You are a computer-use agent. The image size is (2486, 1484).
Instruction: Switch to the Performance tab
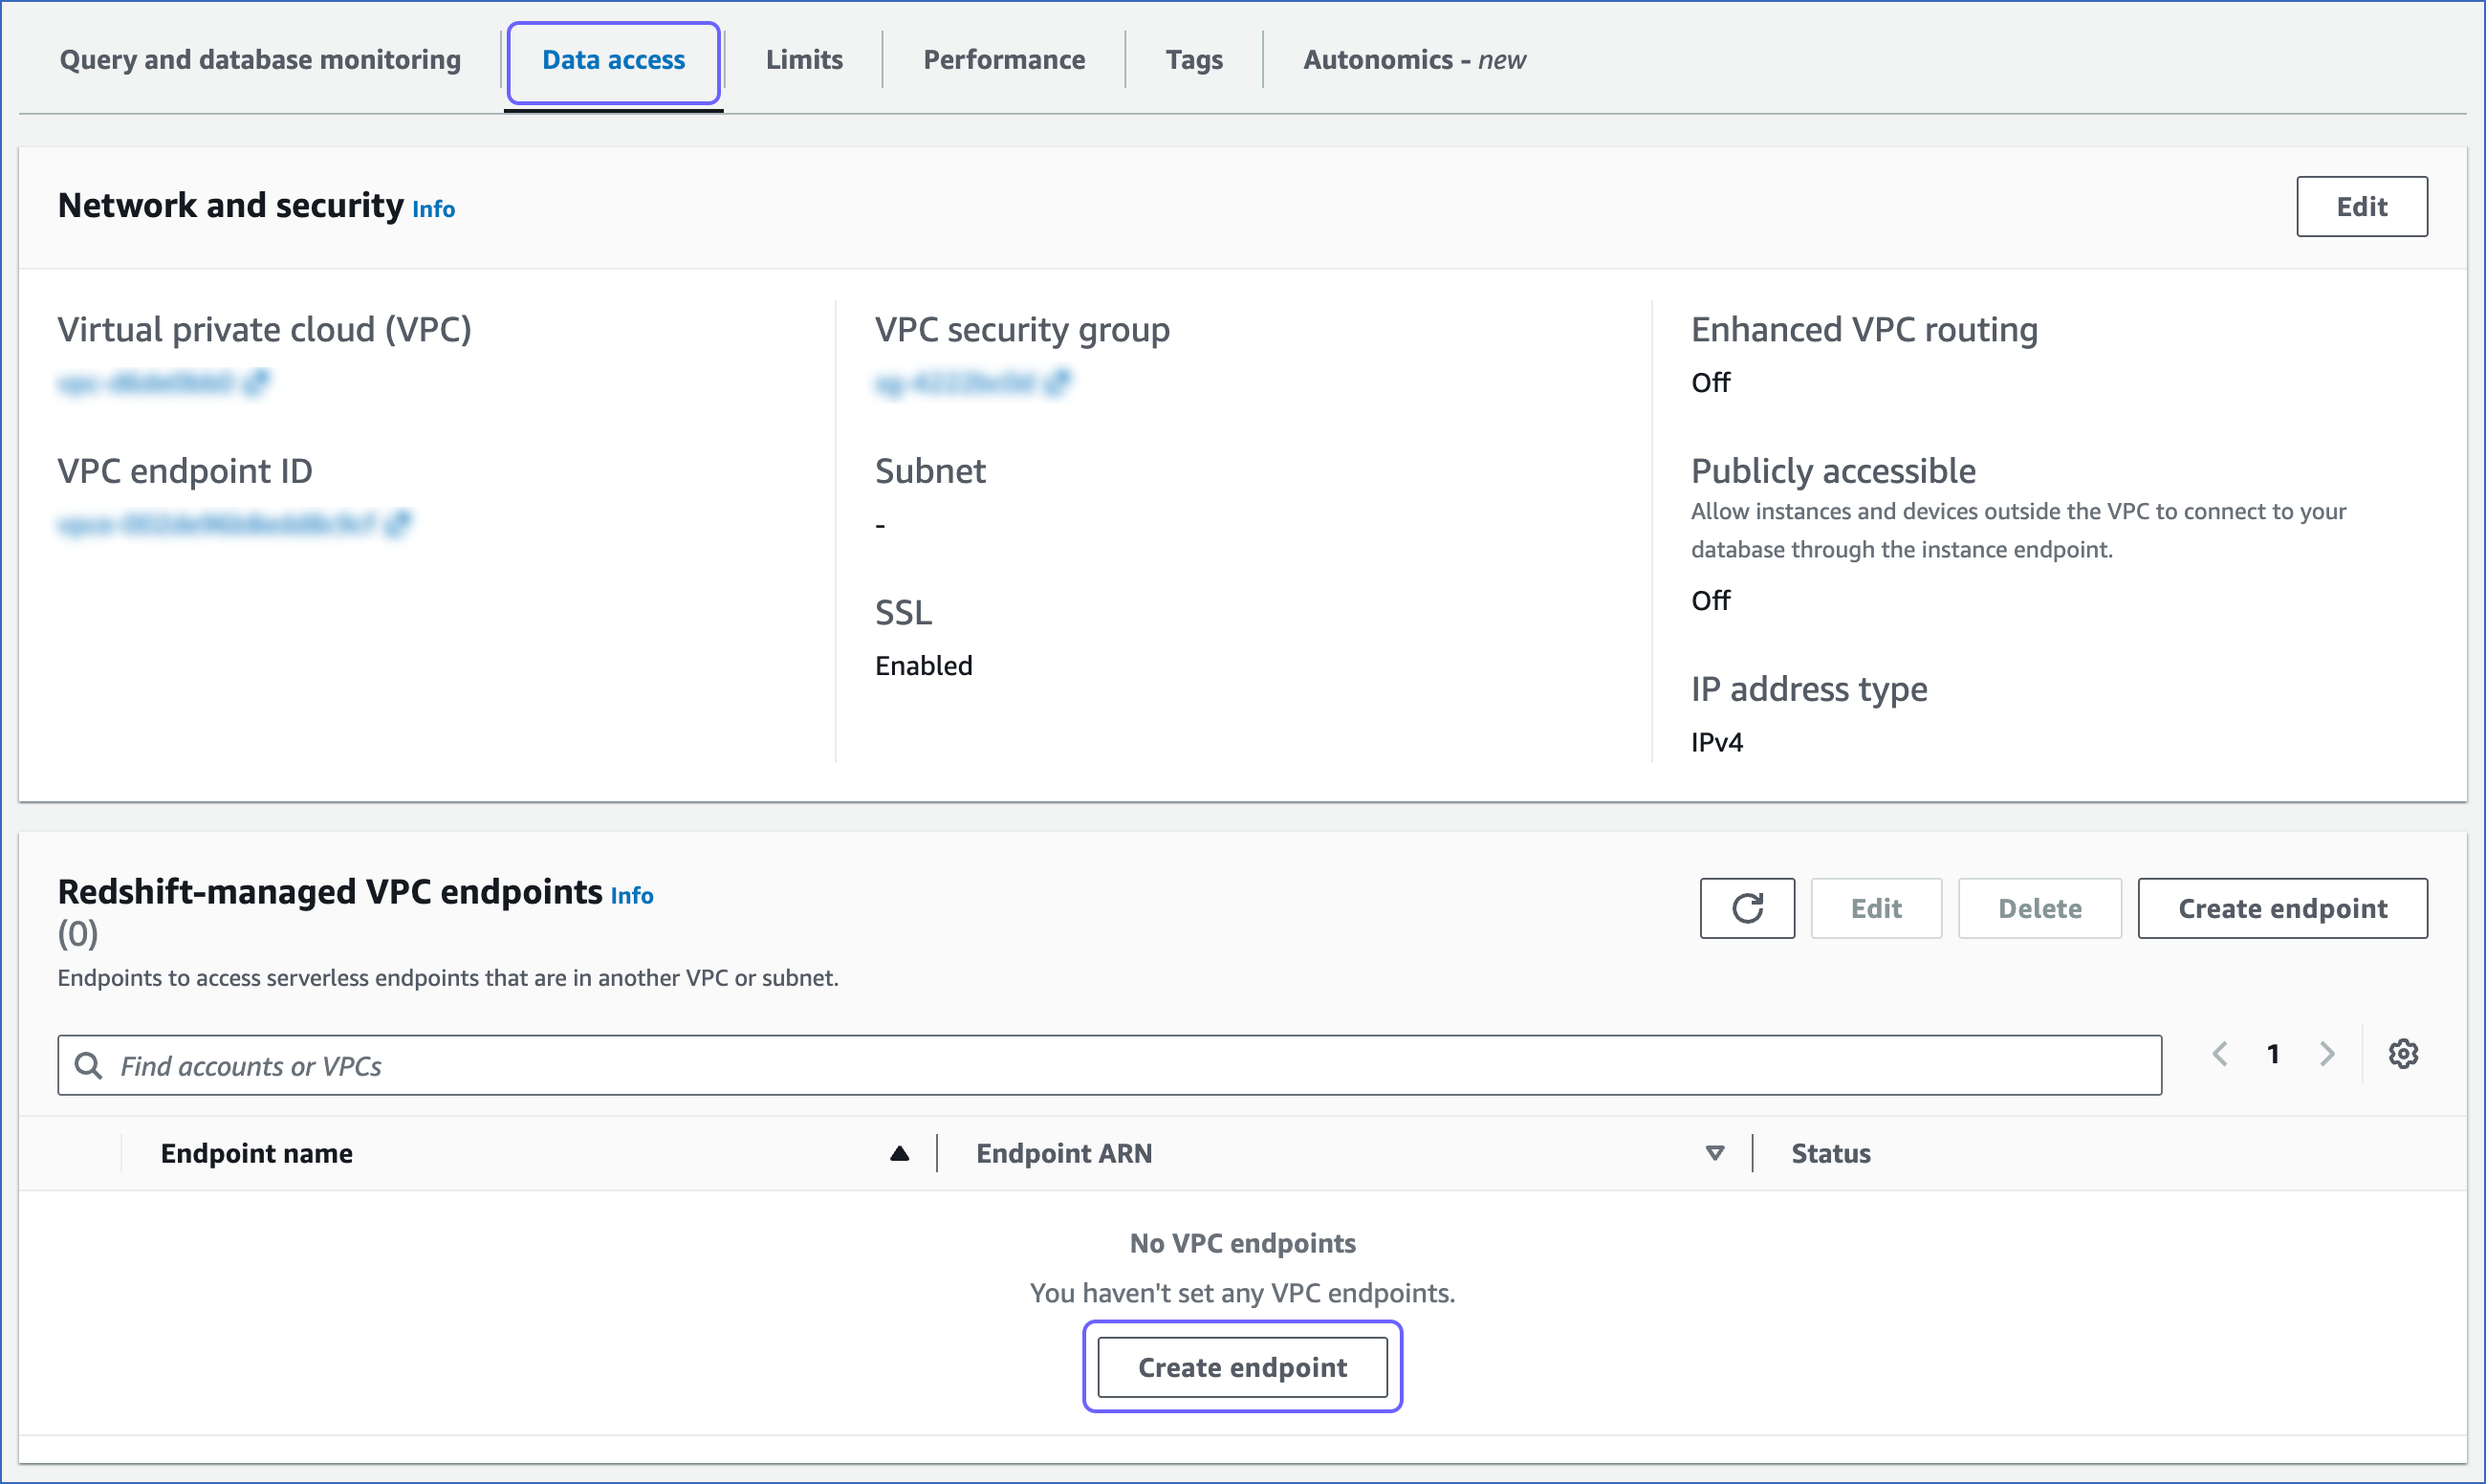pyautogui.click(x=1004, y=59)
